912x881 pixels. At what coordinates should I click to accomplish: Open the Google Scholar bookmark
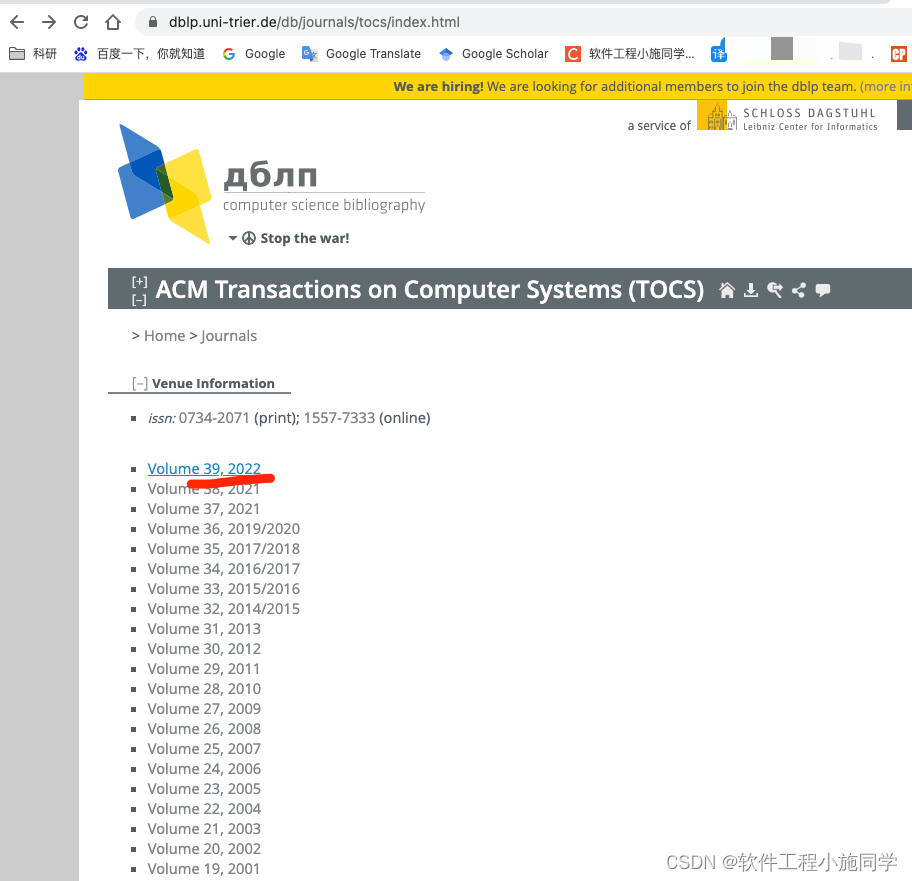click(x=494, y=54)
